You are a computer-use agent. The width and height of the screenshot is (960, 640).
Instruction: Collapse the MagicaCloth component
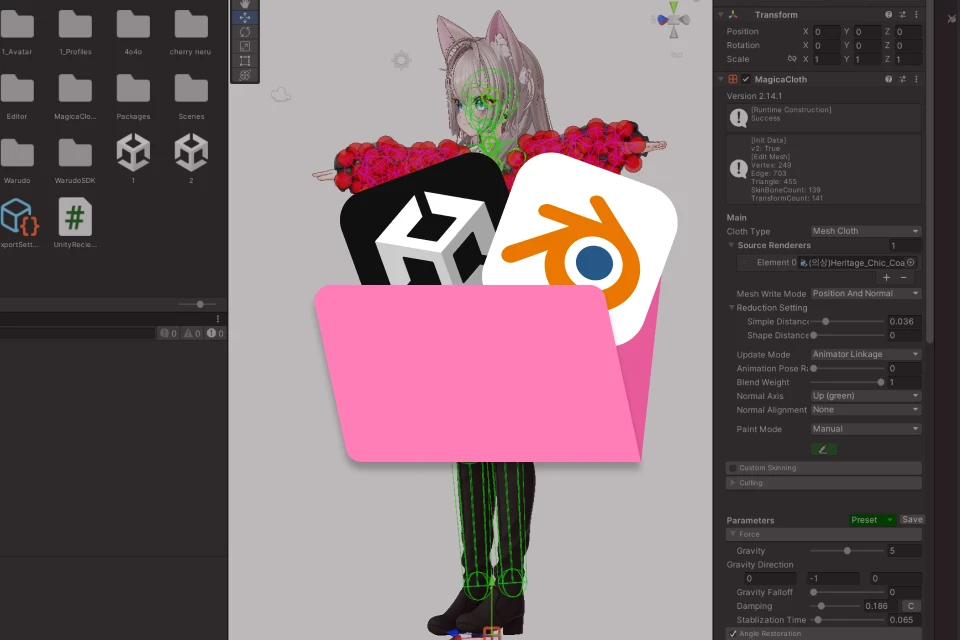click(721, 79)
